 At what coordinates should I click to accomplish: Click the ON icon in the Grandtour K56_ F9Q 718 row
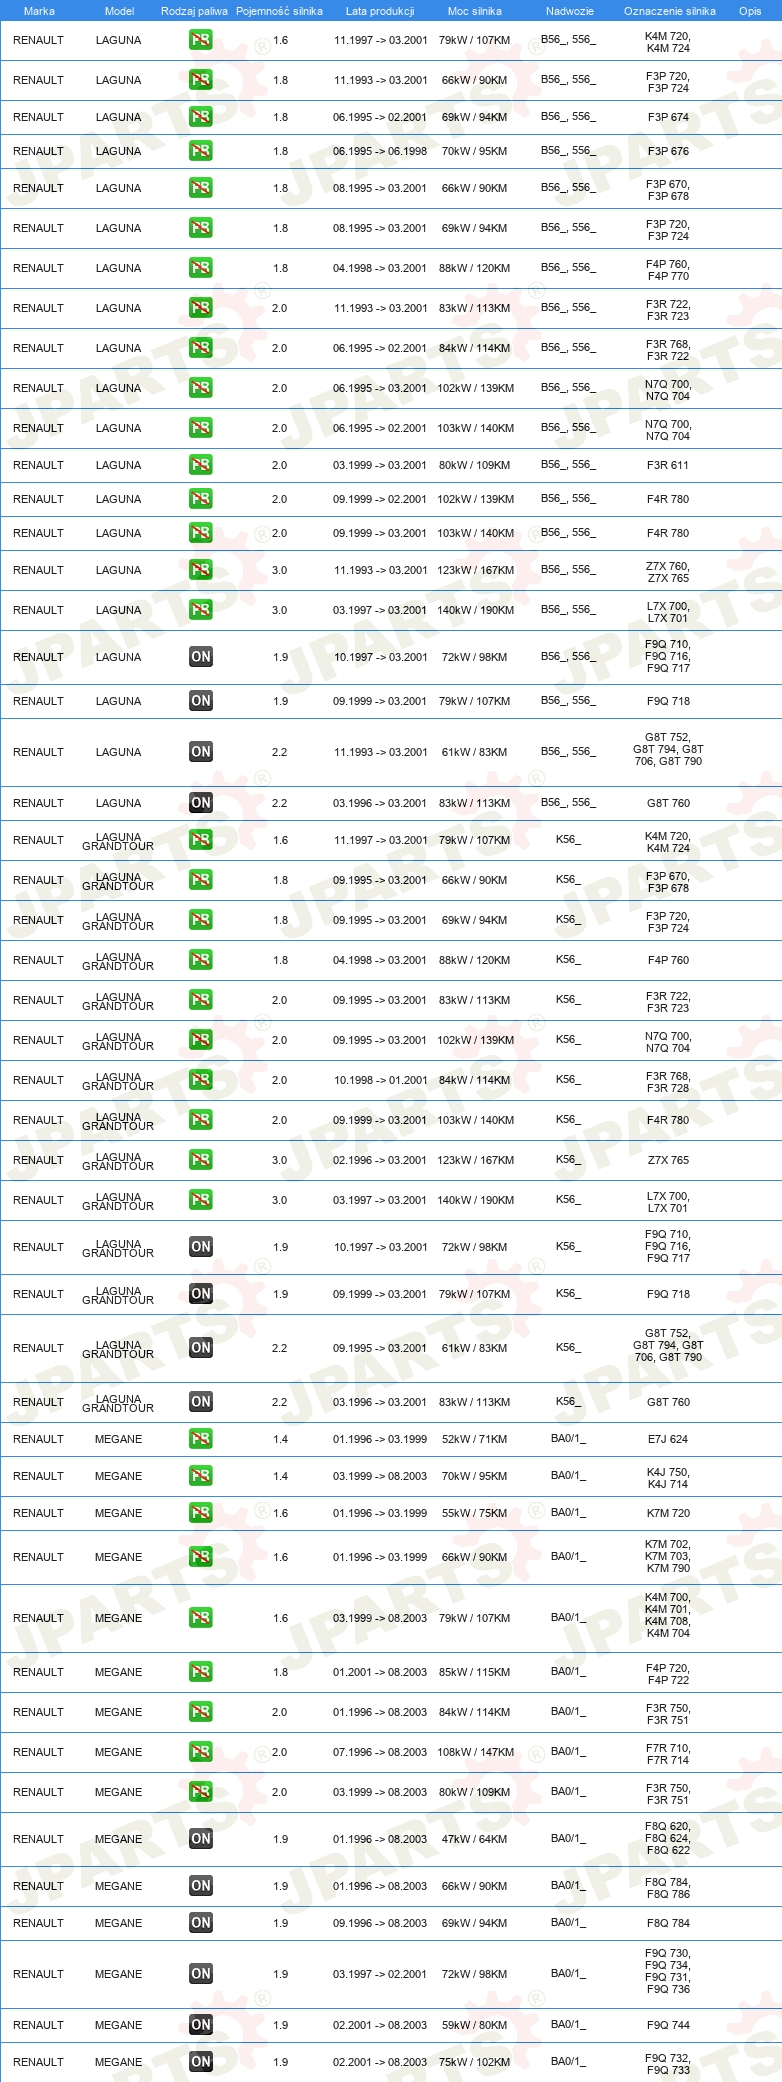point(201,1294)
